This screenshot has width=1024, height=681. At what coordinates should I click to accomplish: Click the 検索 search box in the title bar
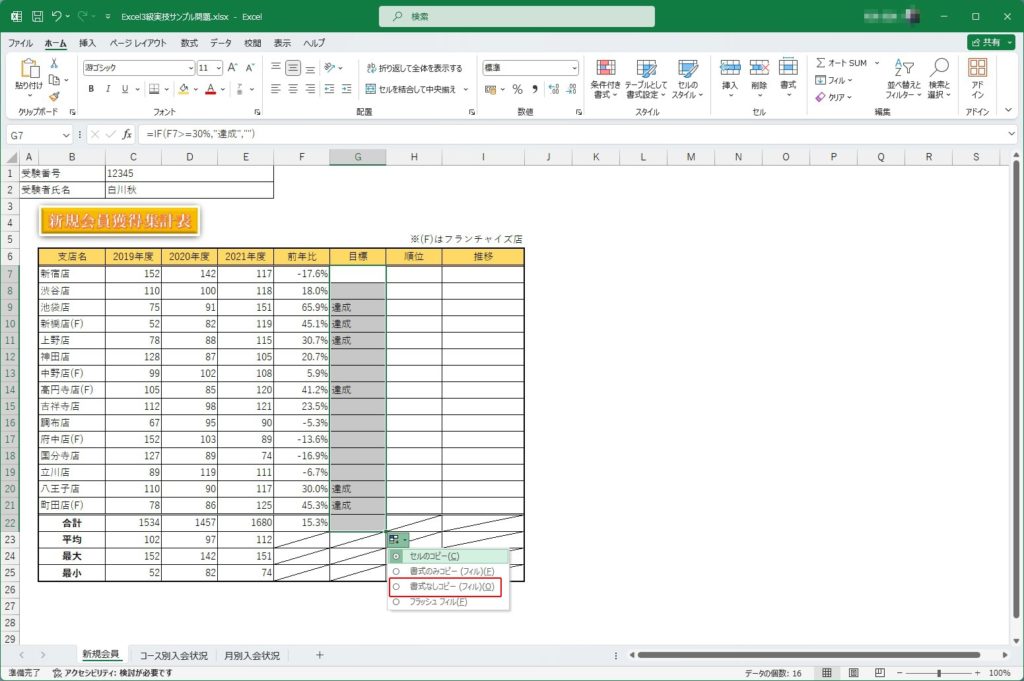click(x=517, y=16)
